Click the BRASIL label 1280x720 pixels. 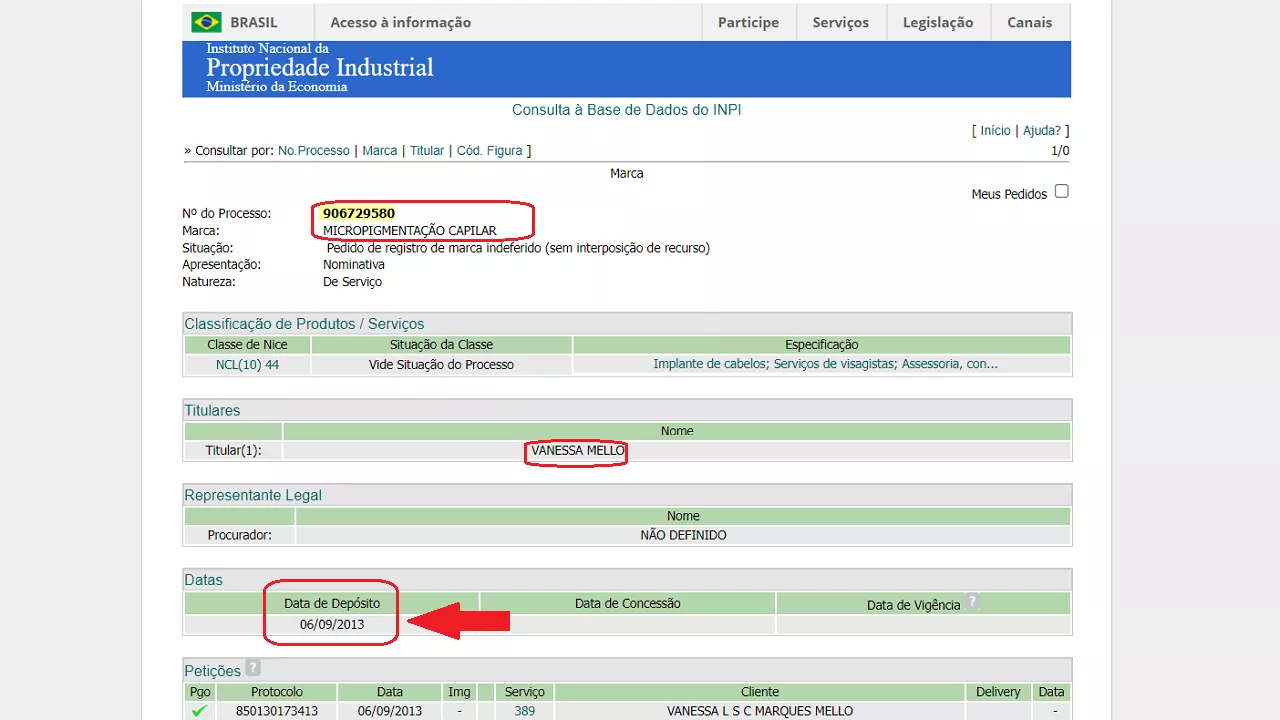point(254,22)
